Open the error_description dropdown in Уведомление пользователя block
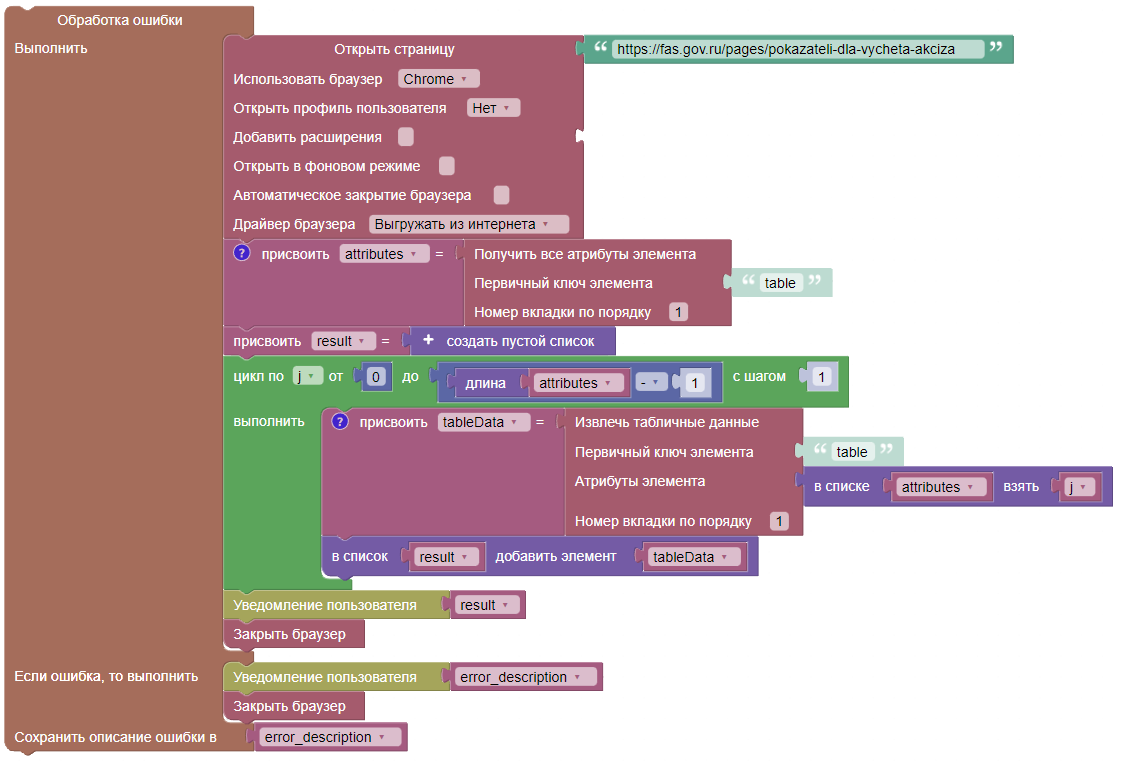 tap(526, 677)
